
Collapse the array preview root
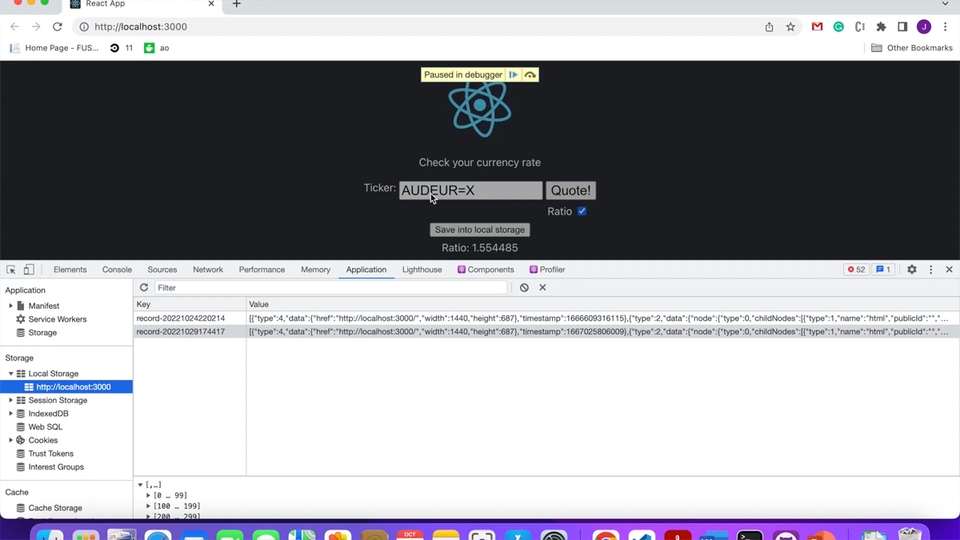tap(140, 485)
